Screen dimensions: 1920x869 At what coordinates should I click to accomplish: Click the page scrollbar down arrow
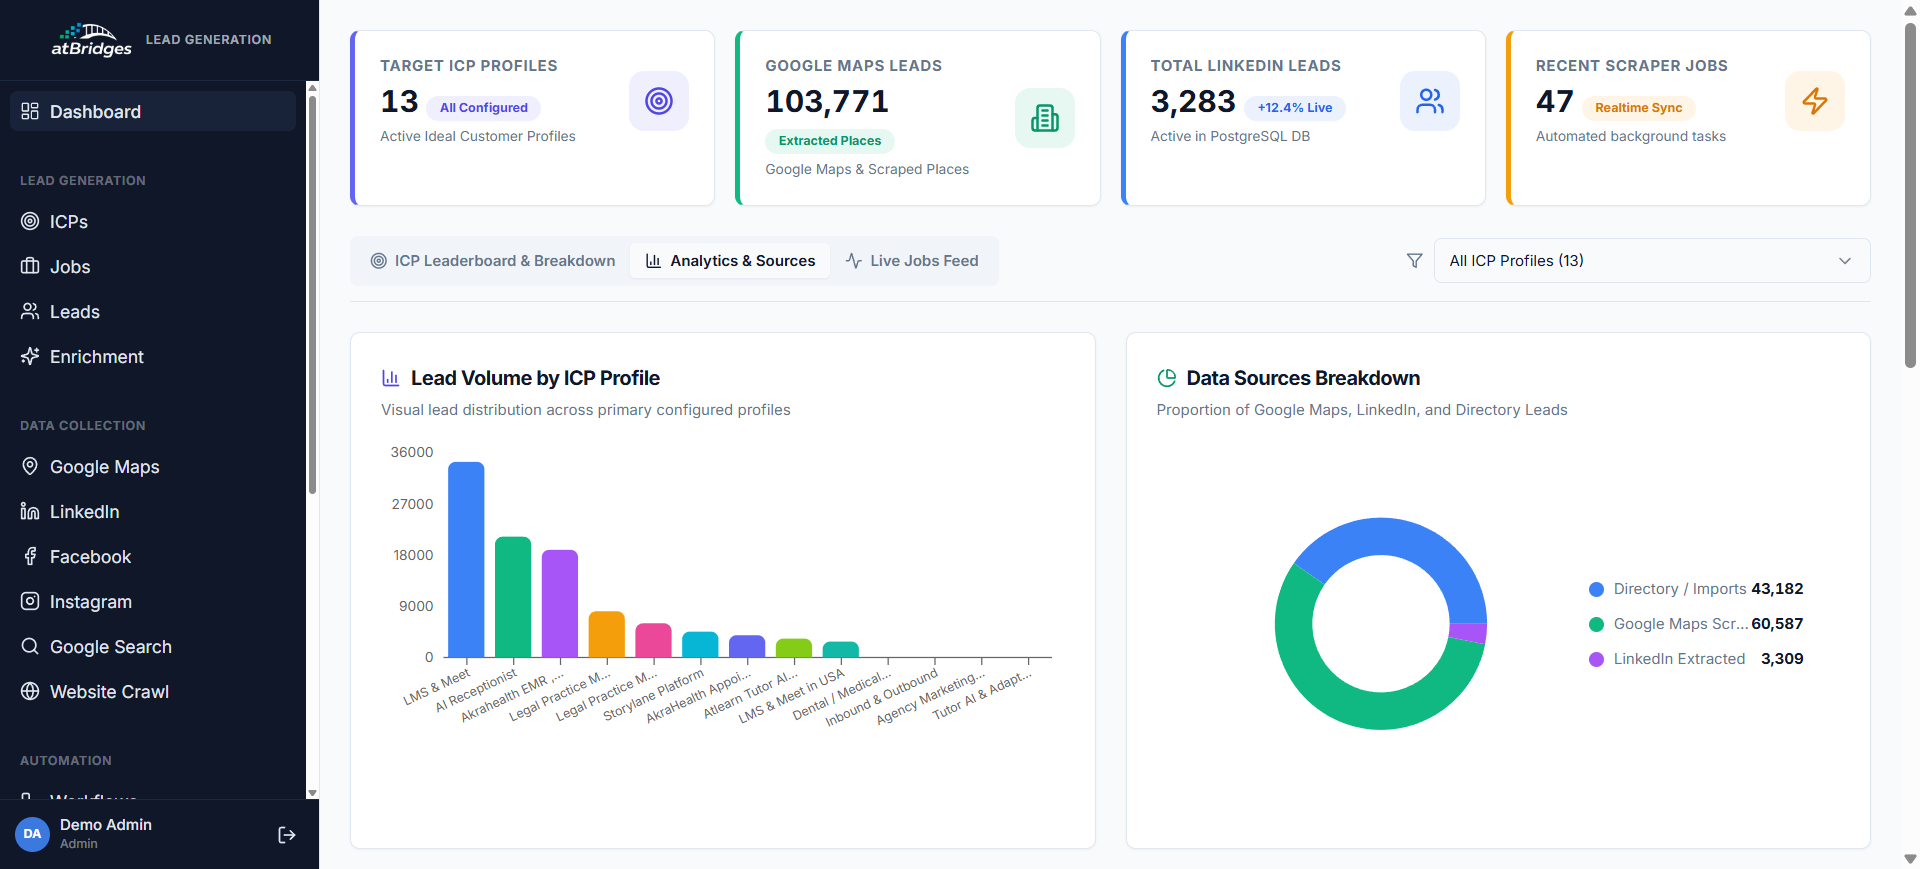(x=1910, y=859)
